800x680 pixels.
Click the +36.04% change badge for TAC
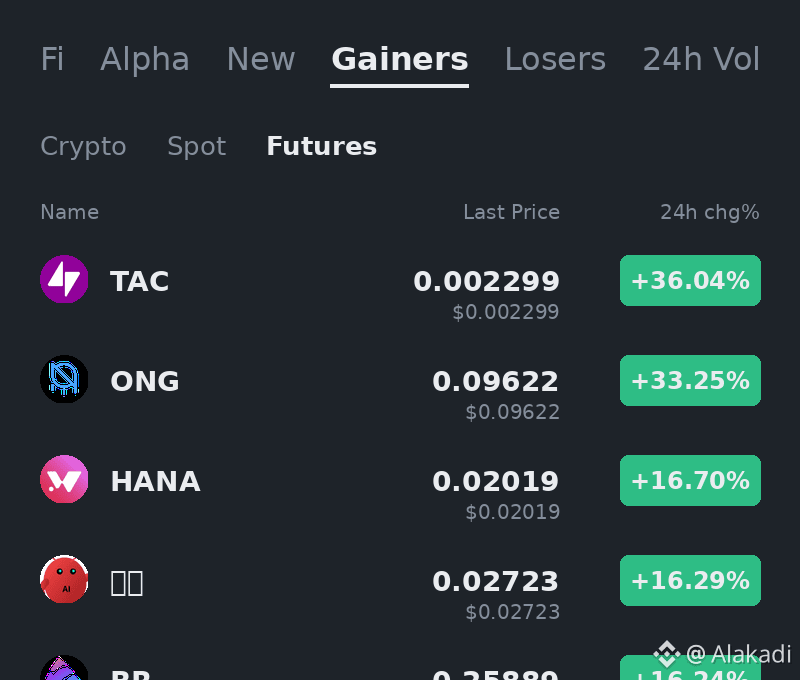690,281
